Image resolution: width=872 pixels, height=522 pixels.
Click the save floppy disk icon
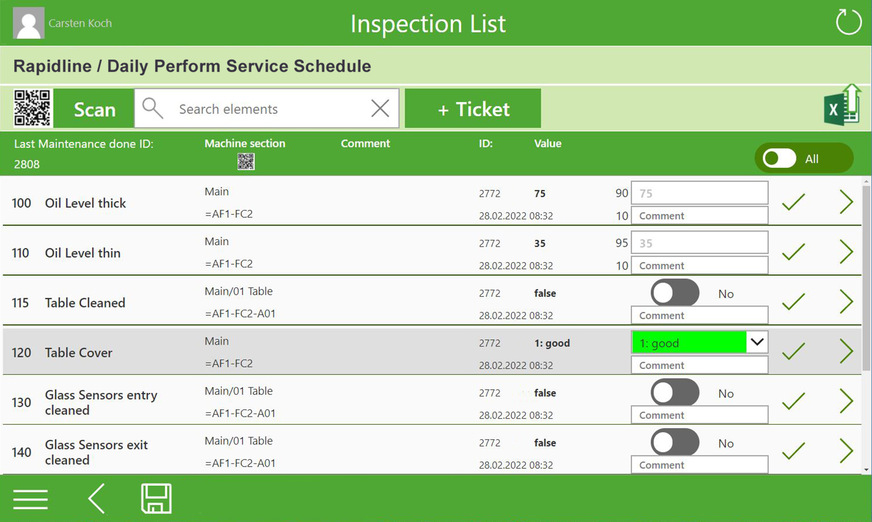tap(156, 498)
